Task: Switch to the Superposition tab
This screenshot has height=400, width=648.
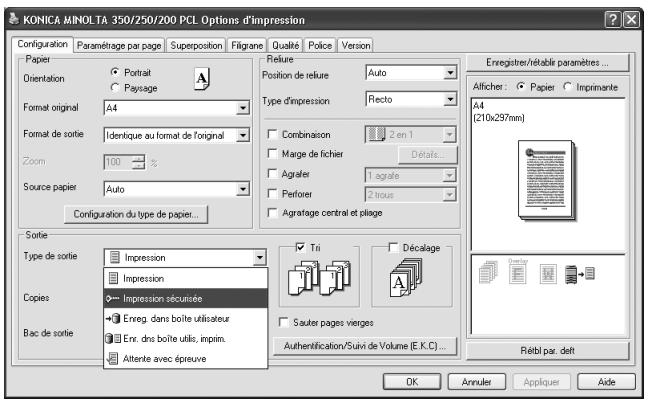Action: 196,45
